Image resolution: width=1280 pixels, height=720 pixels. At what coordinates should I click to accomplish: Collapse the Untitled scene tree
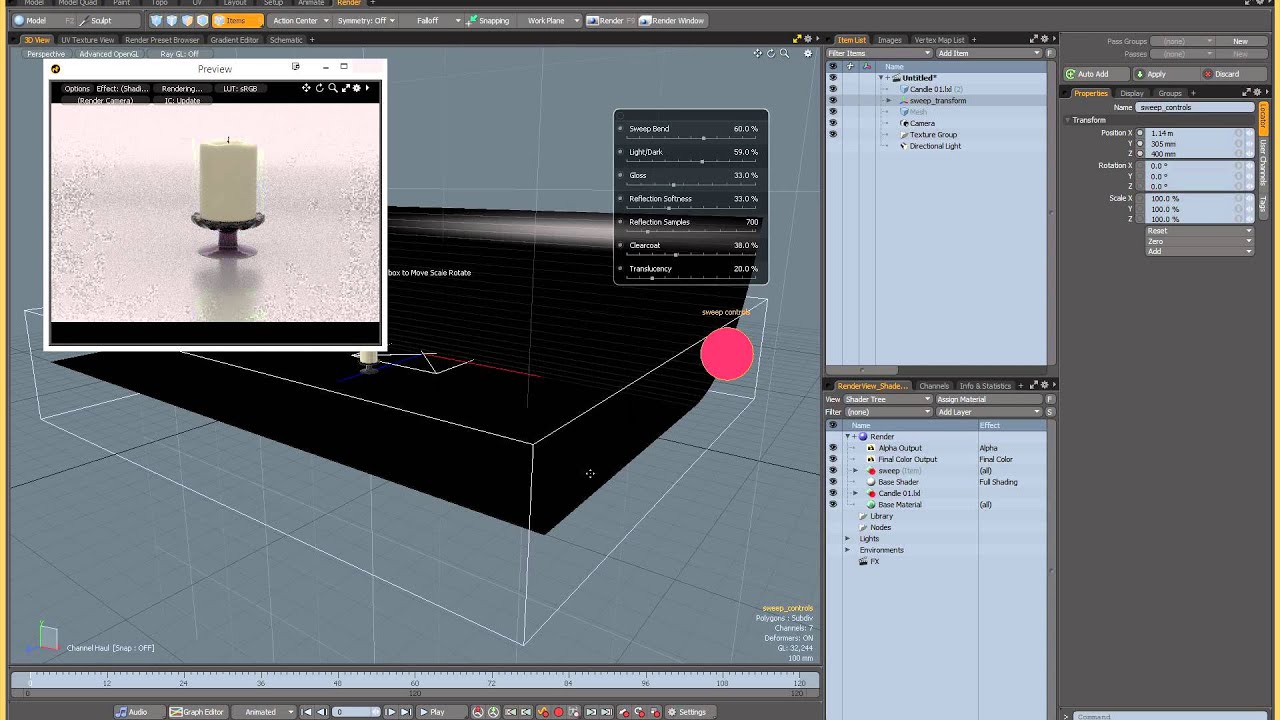pyautogui.click(x=881, y=78)
